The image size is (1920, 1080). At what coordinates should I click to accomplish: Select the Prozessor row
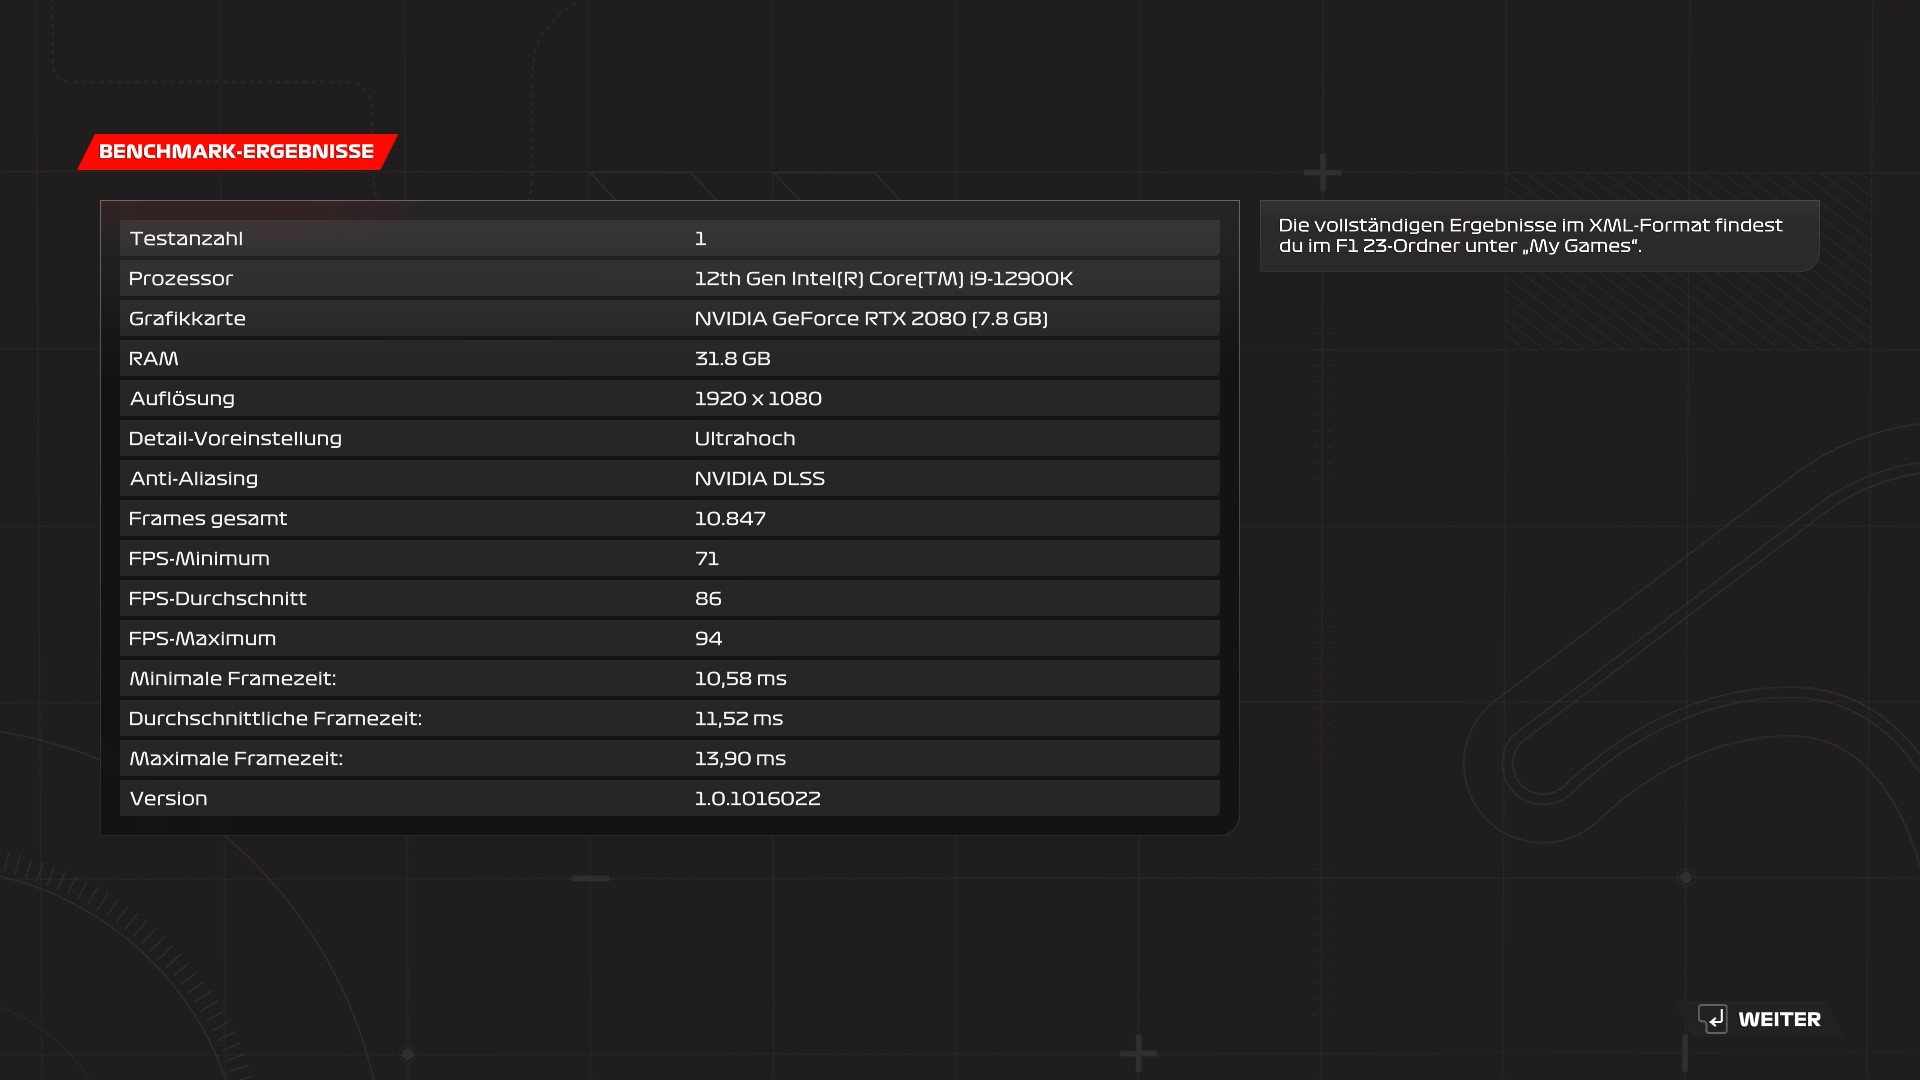(669, 278)
